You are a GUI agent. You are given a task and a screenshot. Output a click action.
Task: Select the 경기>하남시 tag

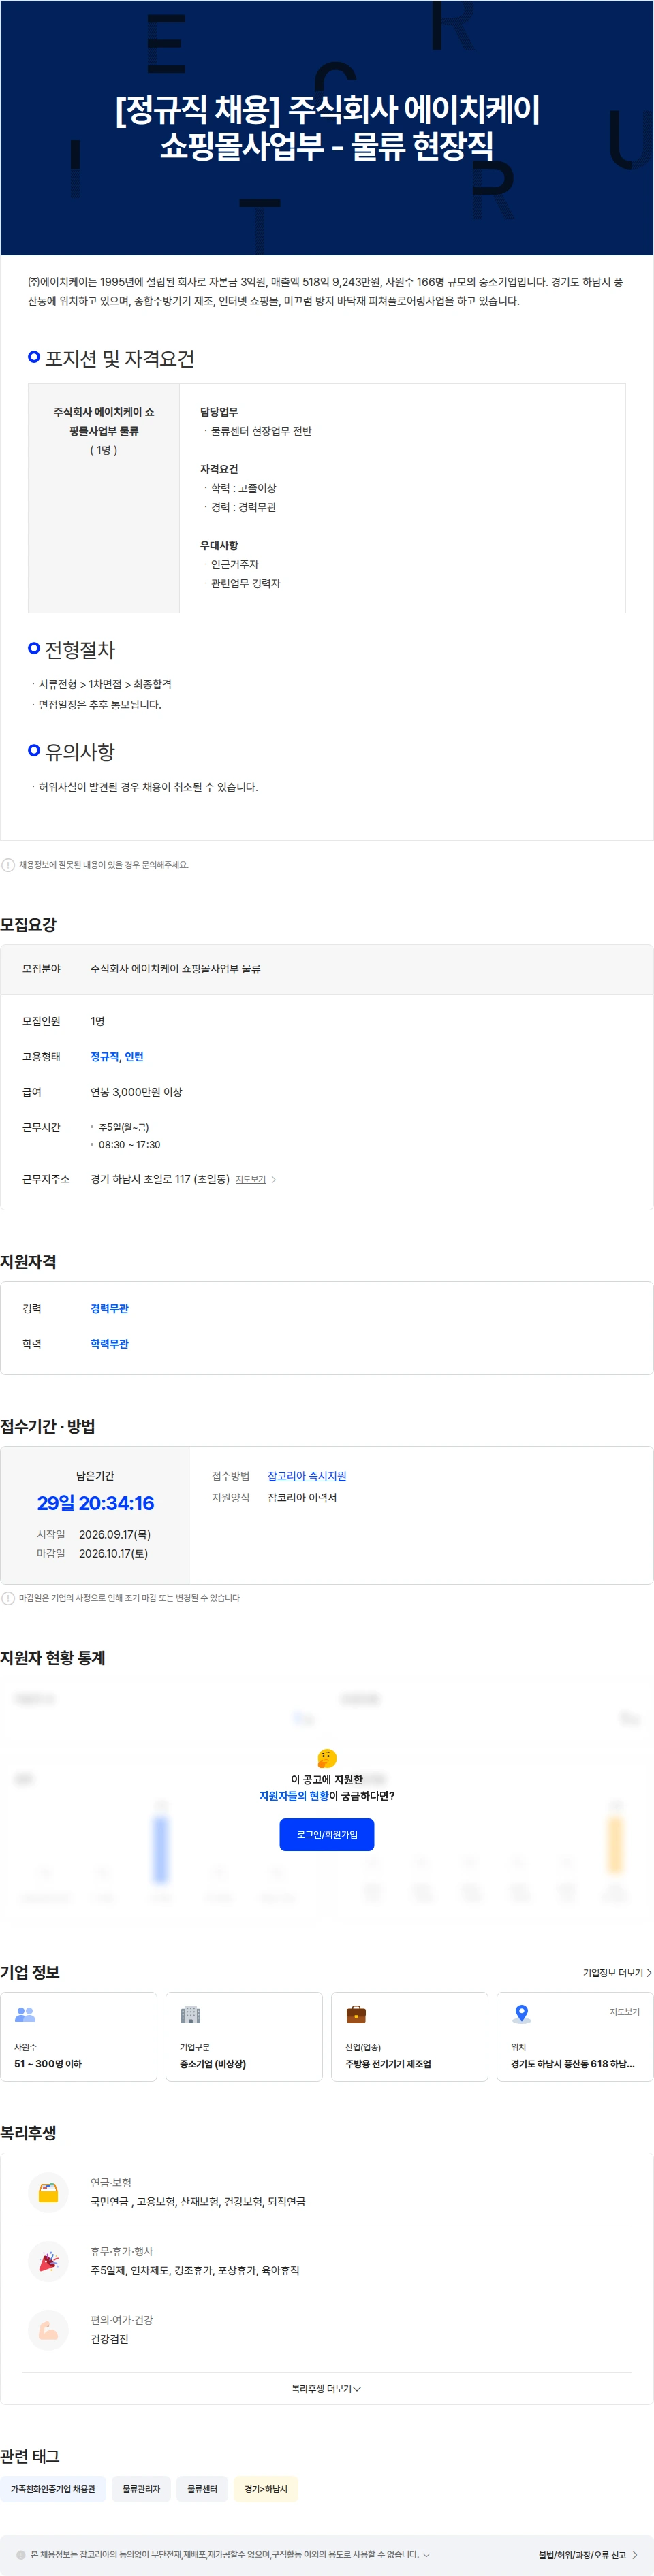(266, 2489)
